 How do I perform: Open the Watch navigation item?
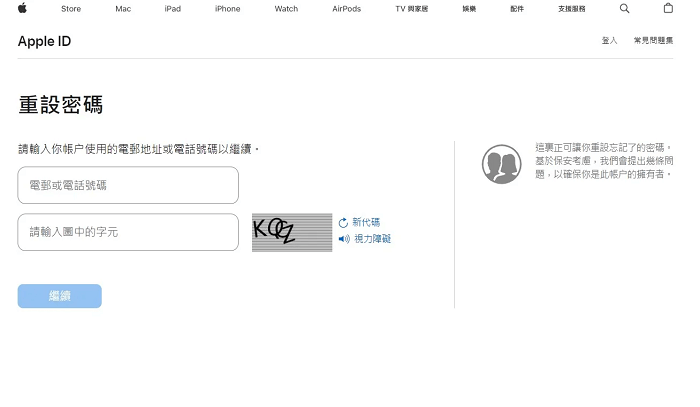click(286, 8)
